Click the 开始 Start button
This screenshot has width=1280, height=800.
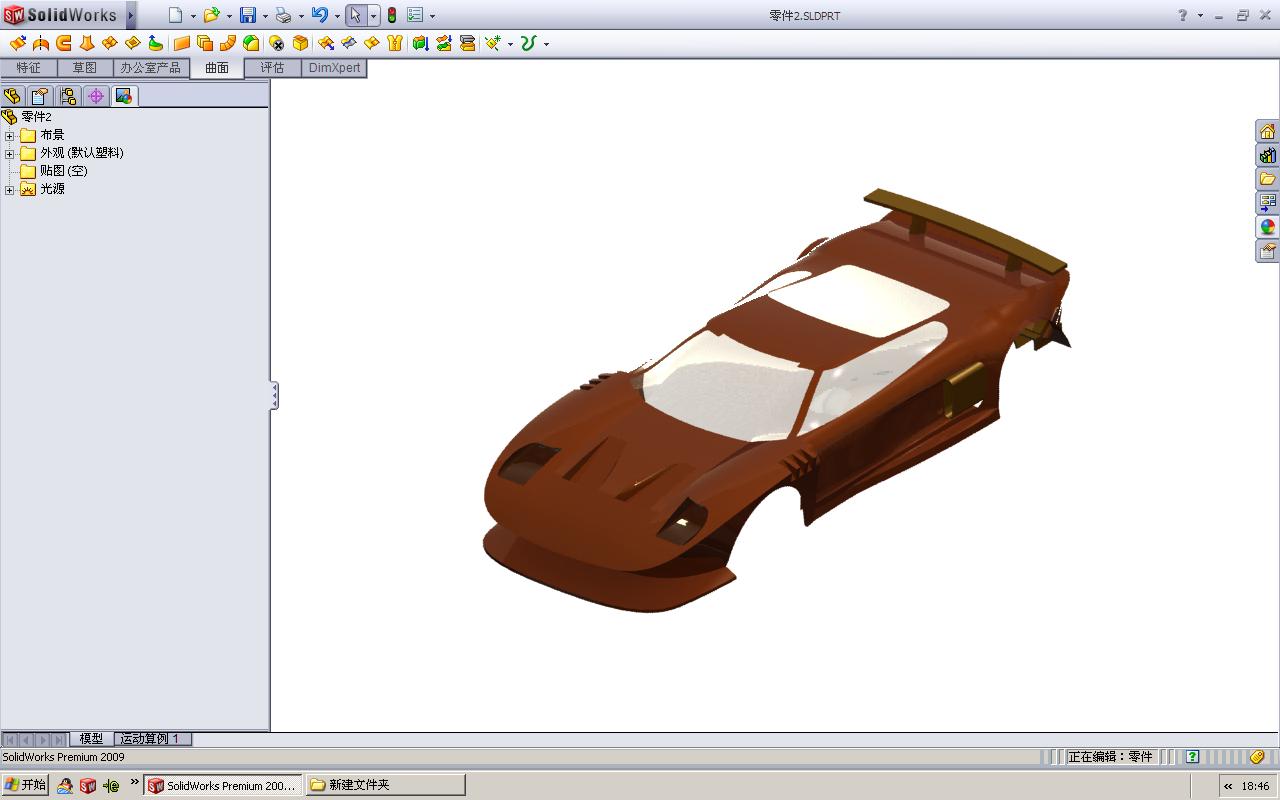(25, 785)
